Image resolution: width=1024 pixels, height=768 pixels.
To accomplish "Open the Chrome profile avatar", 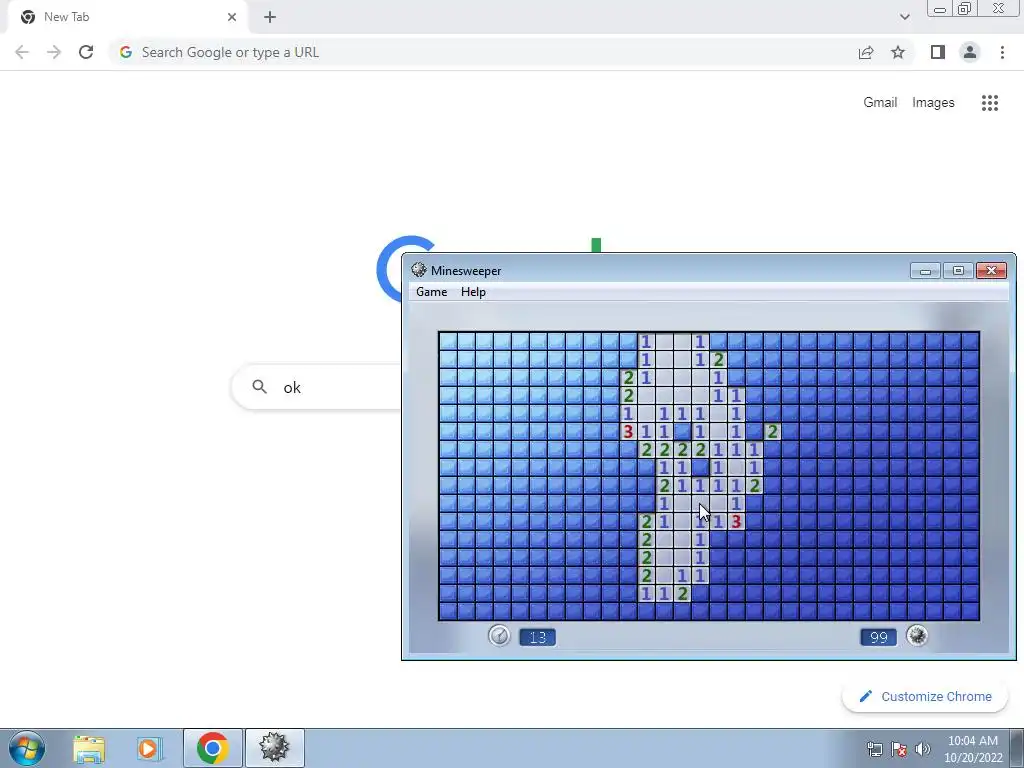I will pos(970,52).
